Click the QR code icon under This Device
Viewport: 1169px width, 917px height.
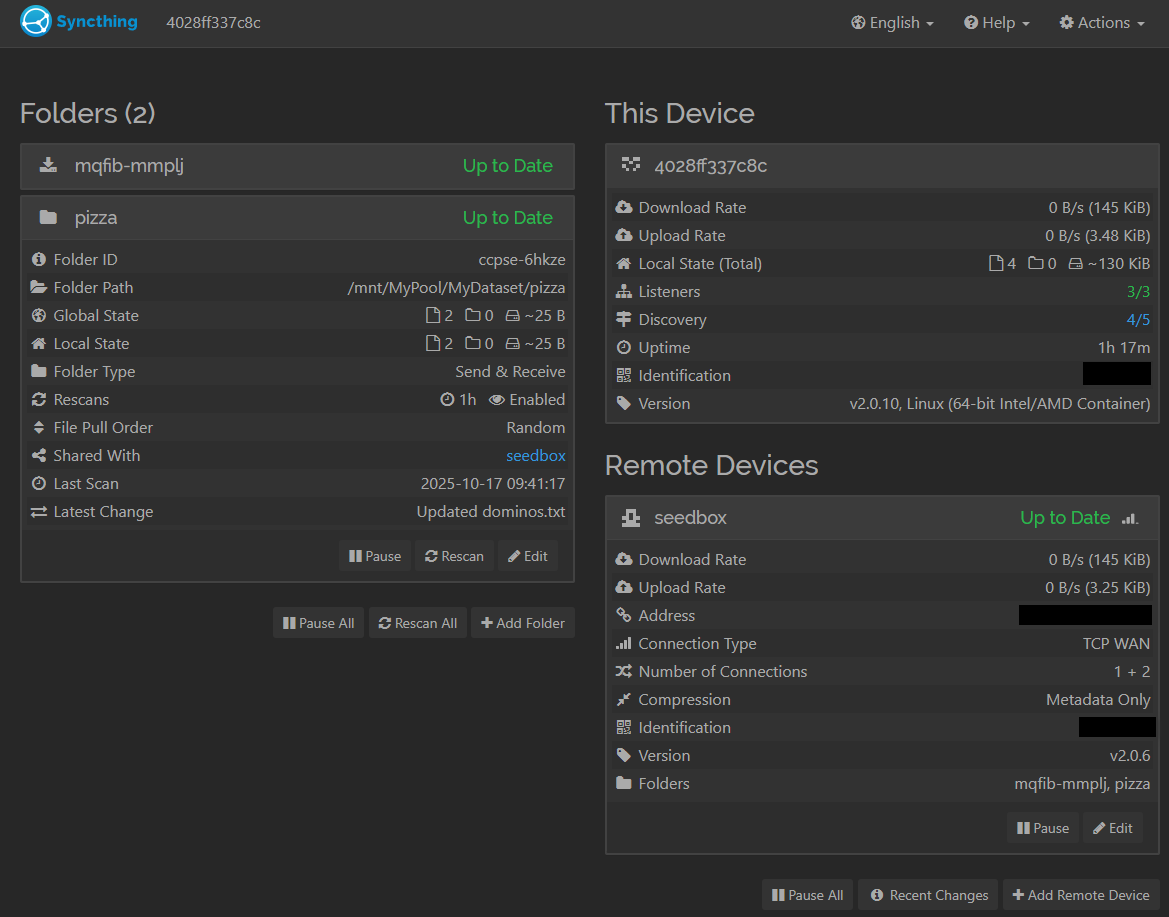(x=624, y=376)
